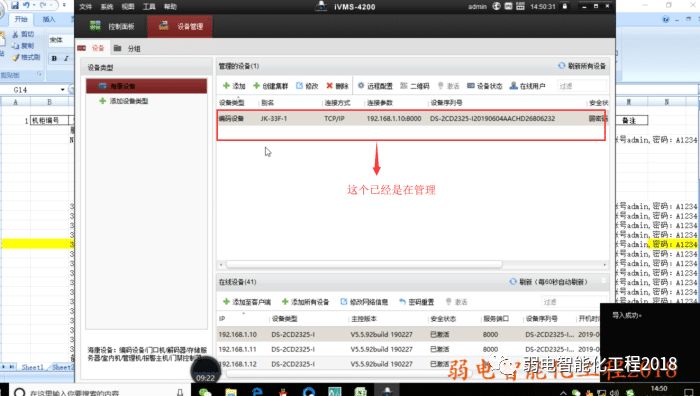
Task: Click the 添加 (Add) device button
Action: (x=234, y=86)
